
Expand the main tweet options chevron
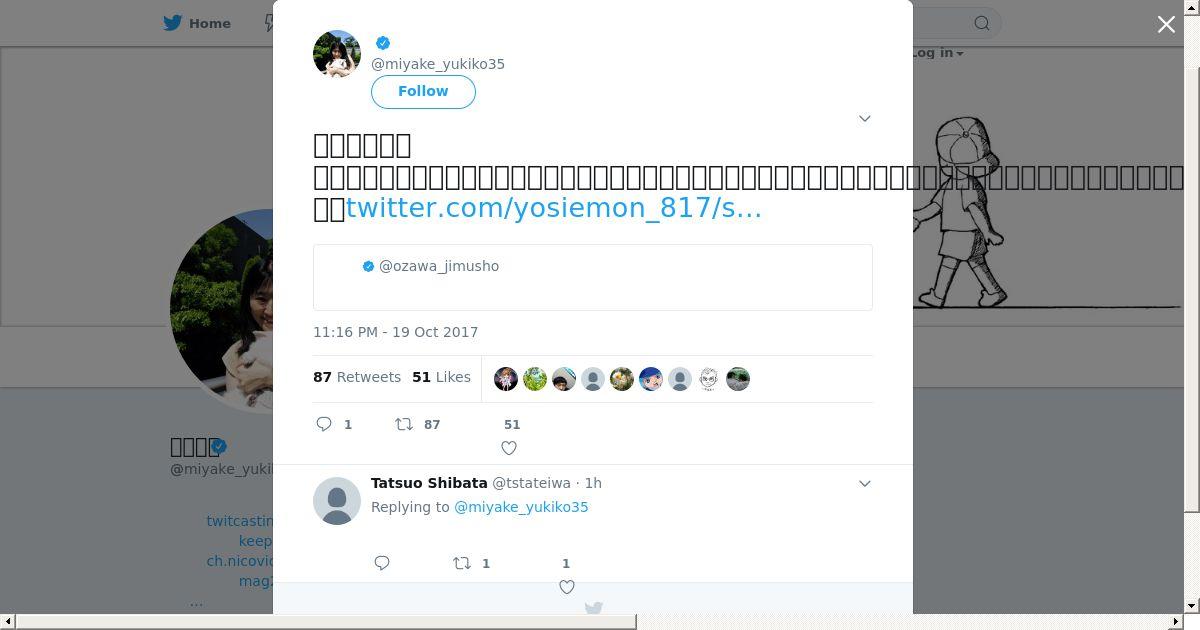[x=865, y=118]
